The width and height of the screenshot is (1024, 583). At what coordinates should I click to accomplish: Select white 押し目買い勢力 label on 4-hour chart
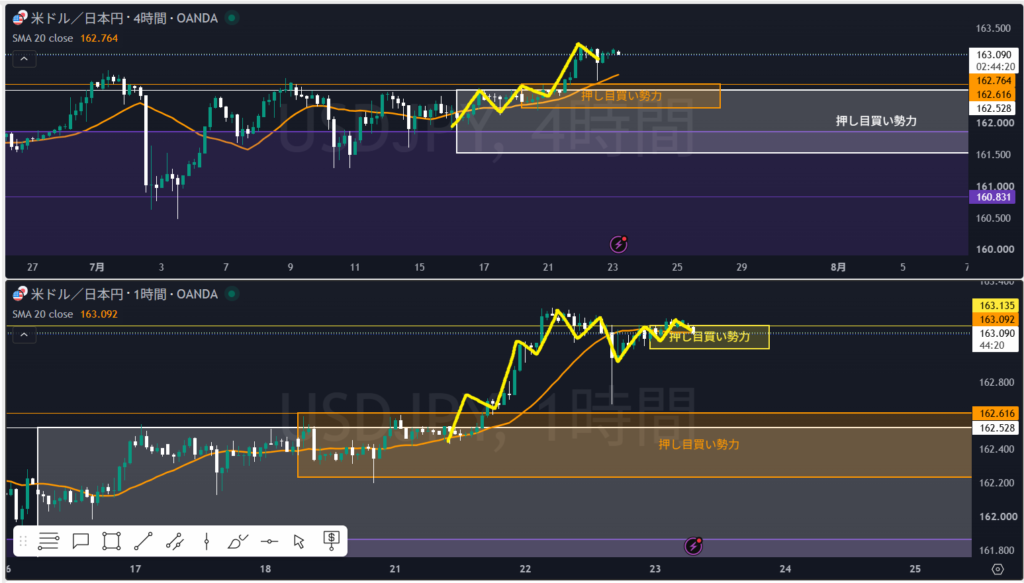[x=876, y=121]
